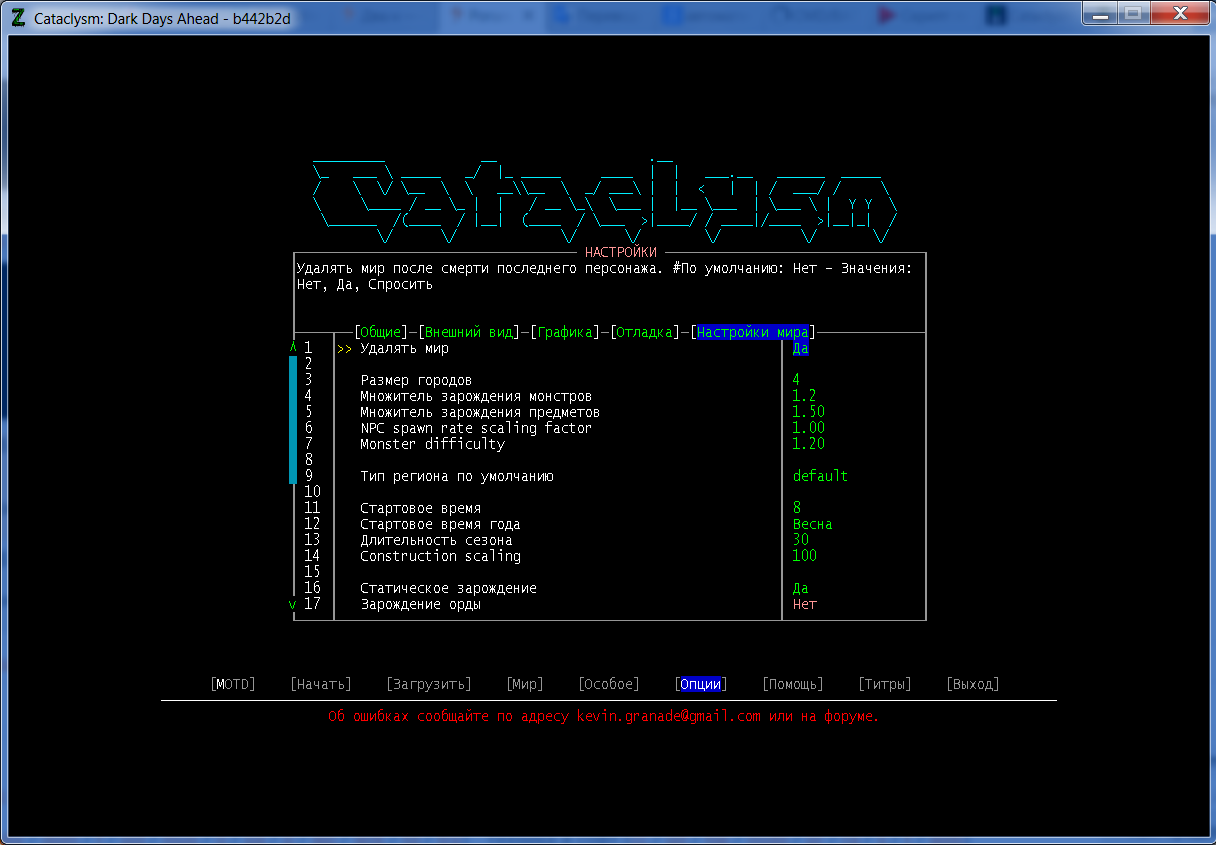Switch to the Внешний вид tab

[469, 332]
